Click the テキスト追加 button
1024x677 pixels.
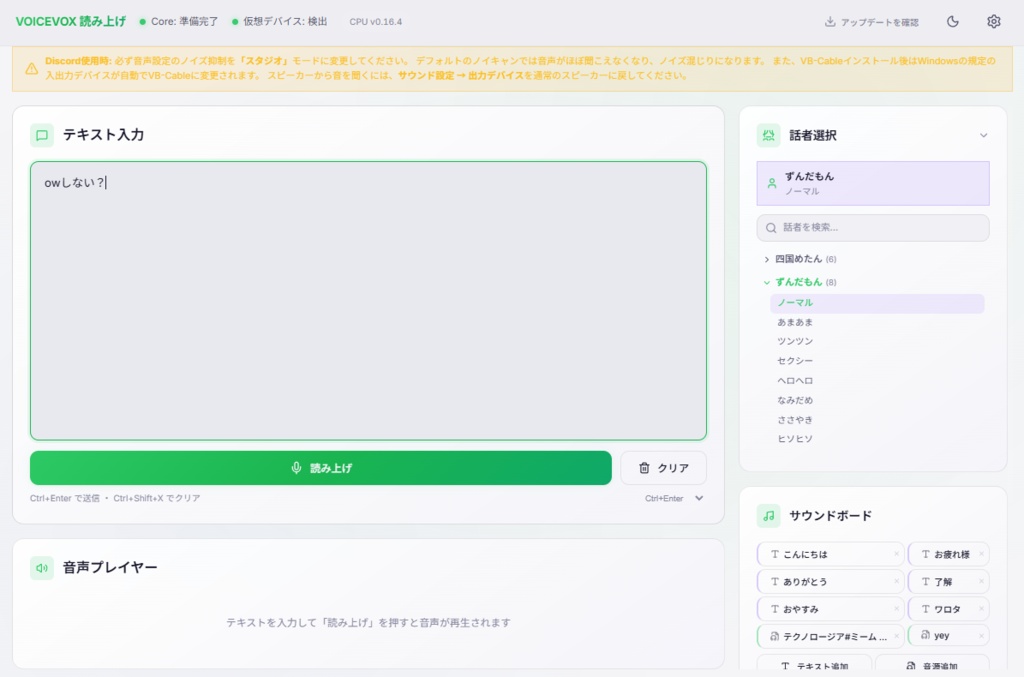[815, 664]
